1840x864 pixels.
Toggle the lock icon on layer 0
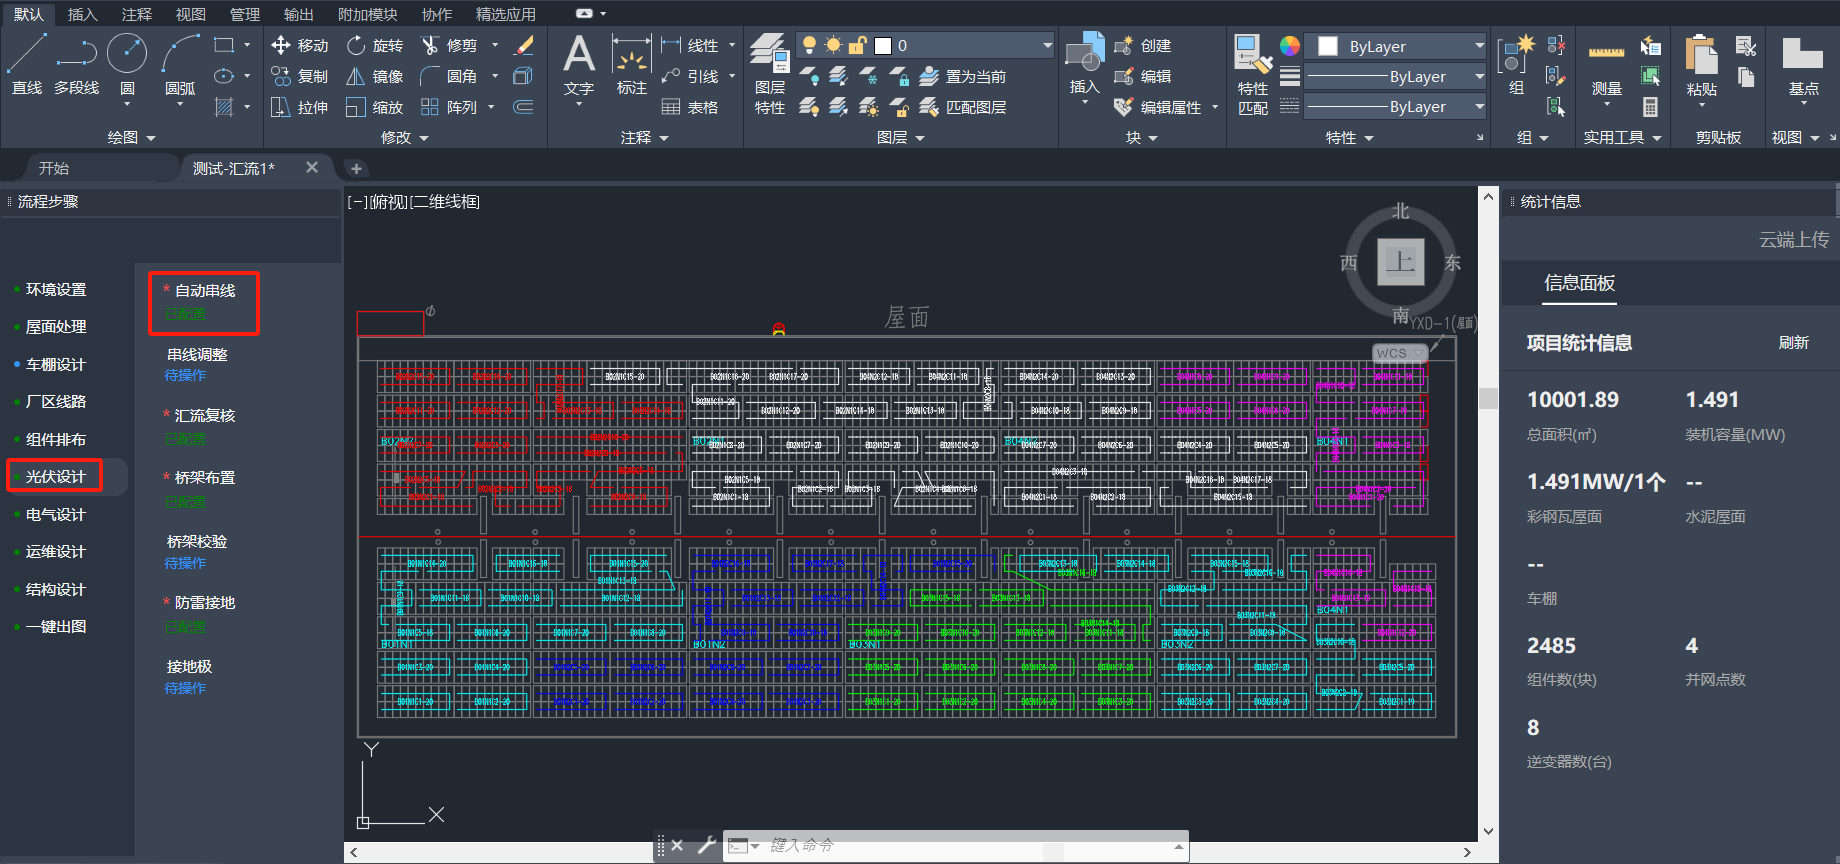coord(857,45)
